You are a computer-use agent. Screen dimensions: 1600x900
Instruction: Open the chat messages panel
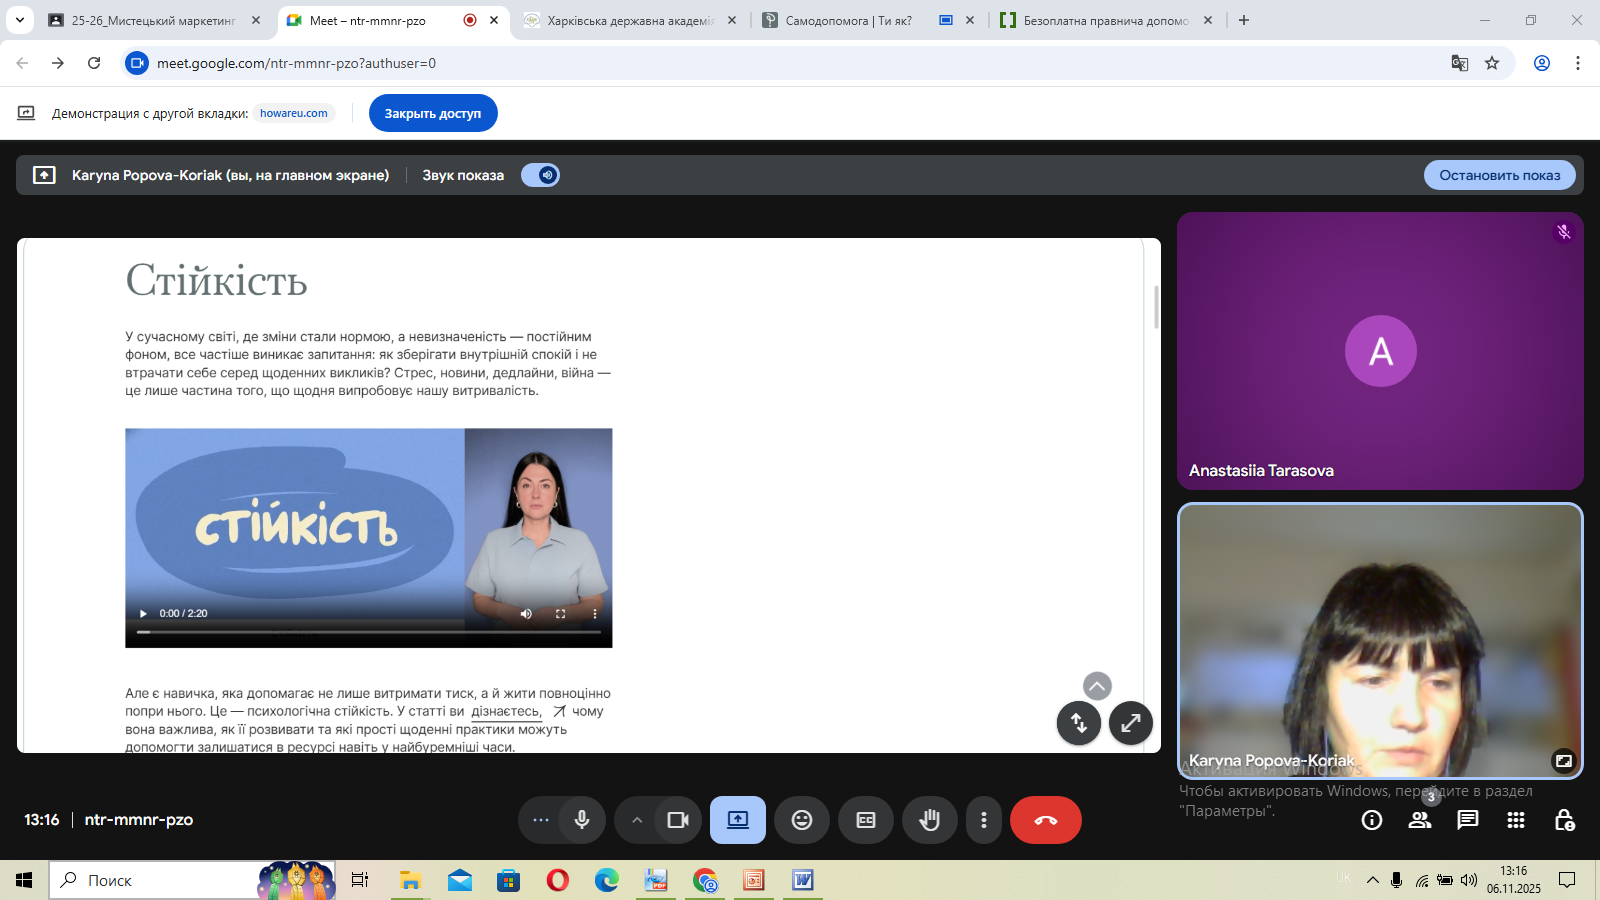point(1467,820)
